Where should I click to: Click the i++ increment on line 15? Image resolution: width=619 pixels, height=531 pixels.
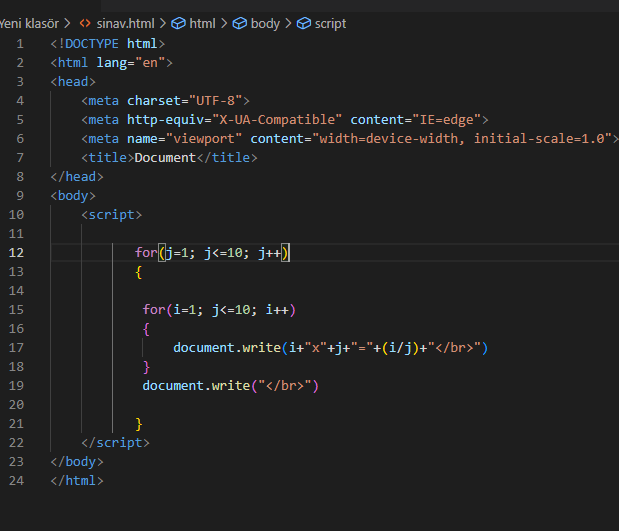pos(277,310)
